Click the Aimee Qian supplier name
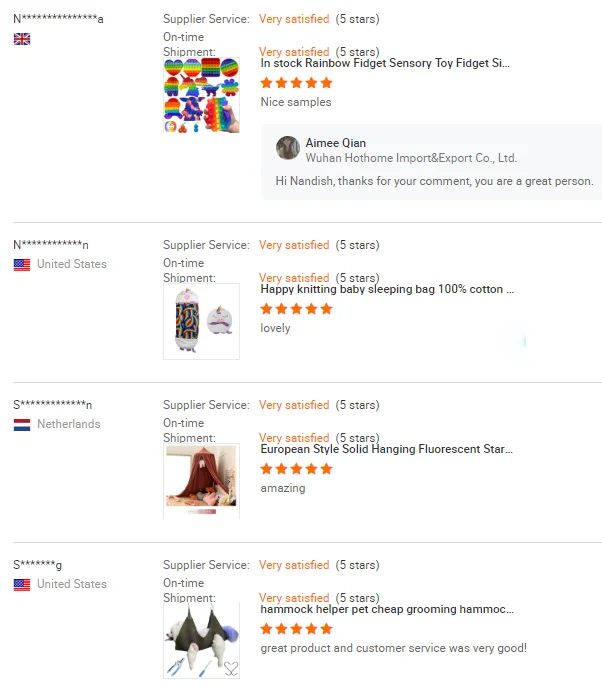The height and width of the screenshot is (686, 602). coord(336,143)
